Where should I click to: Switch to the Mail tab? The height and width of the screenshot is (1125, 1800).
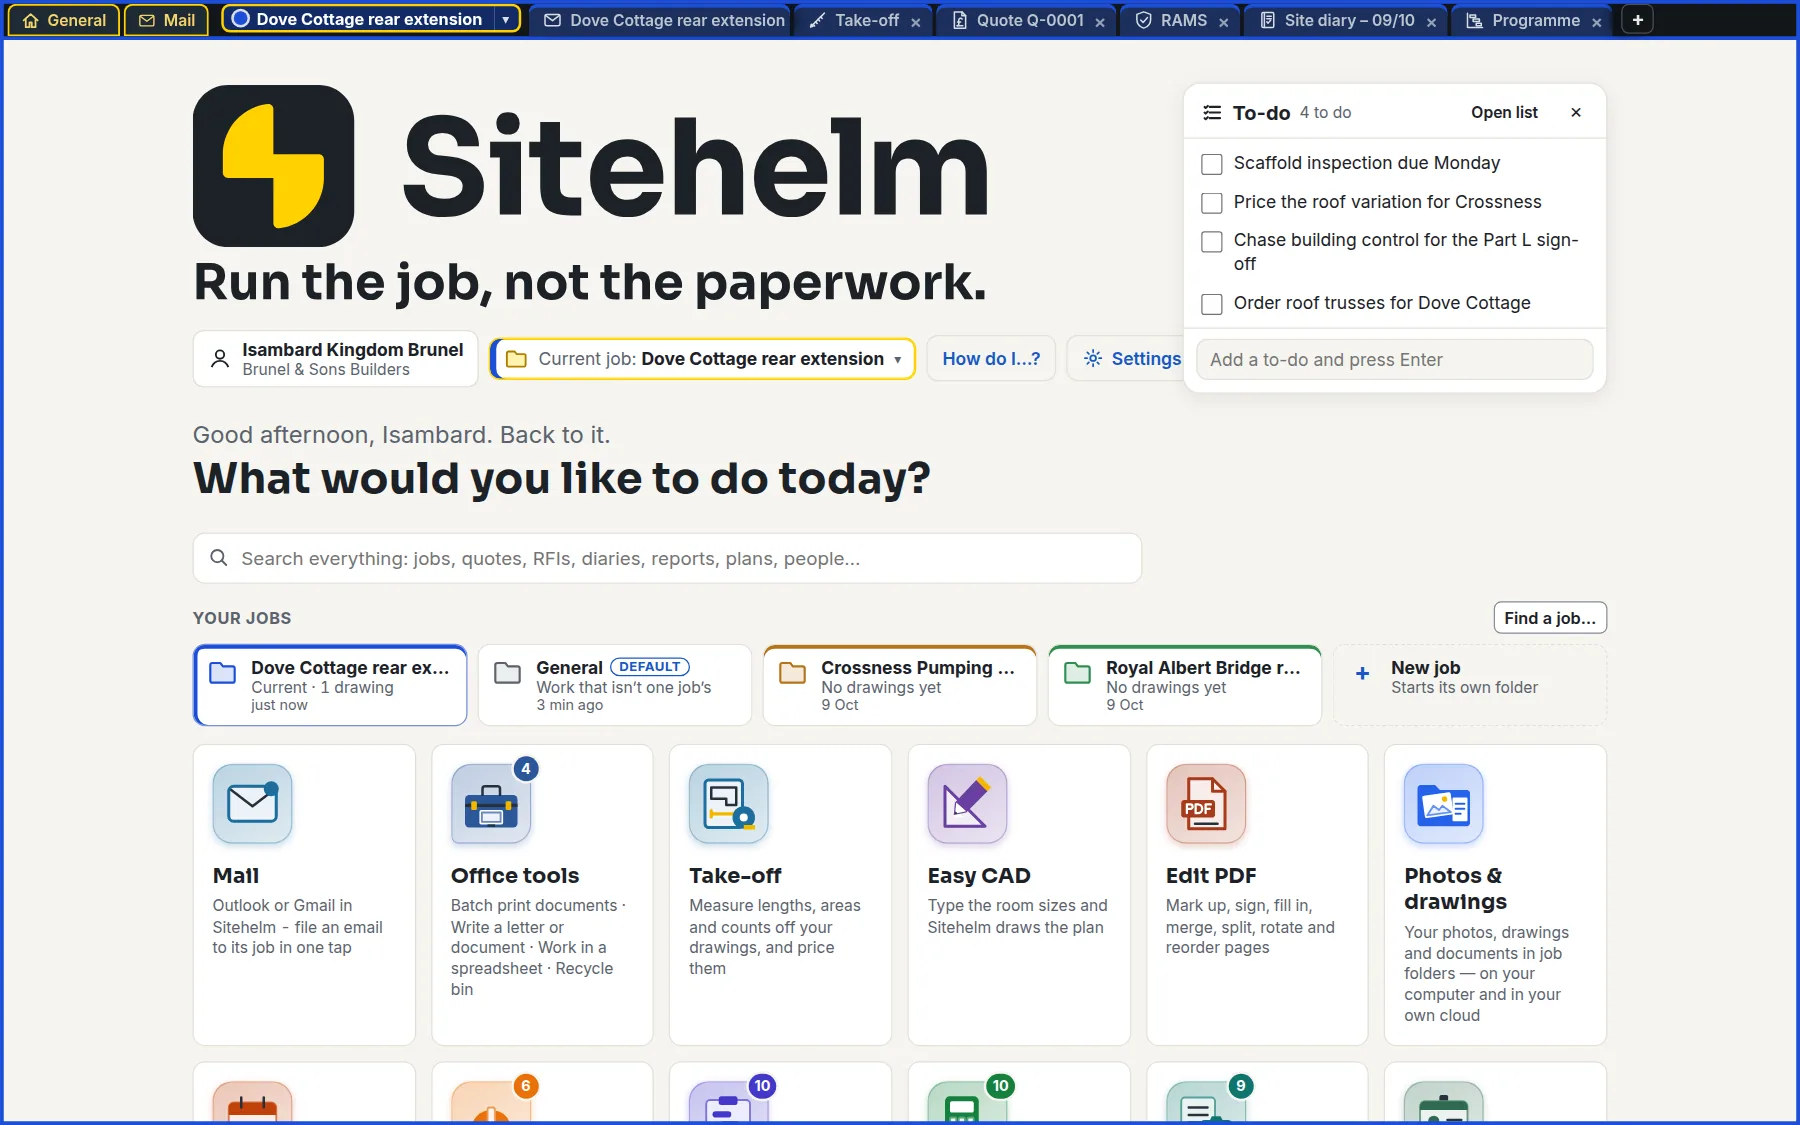[167, 20]
